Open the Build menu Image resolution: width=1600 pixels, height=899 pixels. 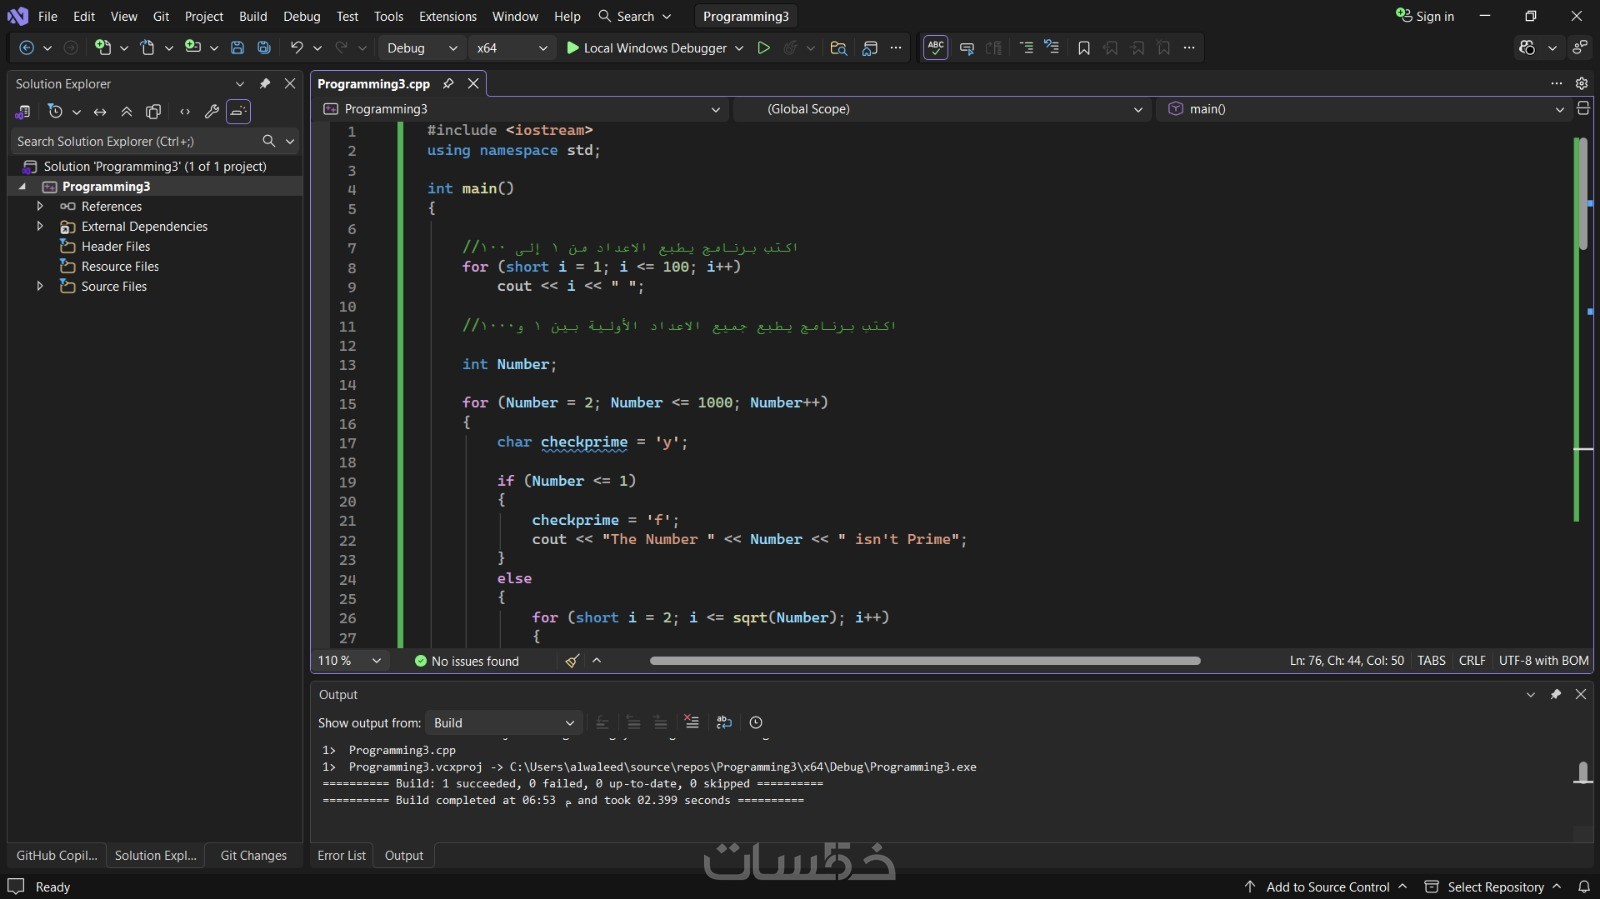(253, 16)
